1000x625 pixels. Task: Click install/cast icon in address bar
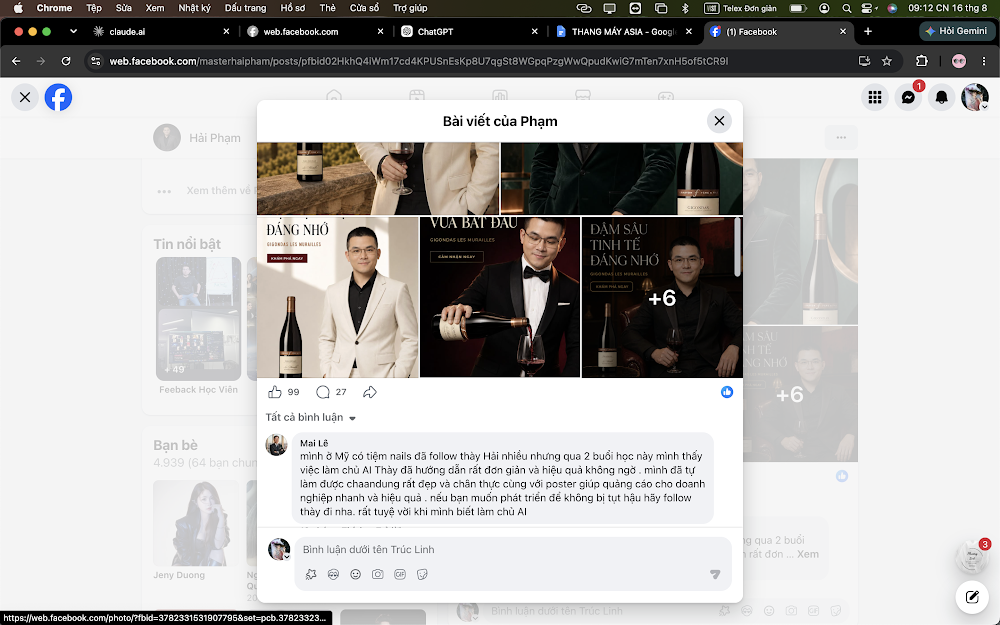tap(864, 61)
